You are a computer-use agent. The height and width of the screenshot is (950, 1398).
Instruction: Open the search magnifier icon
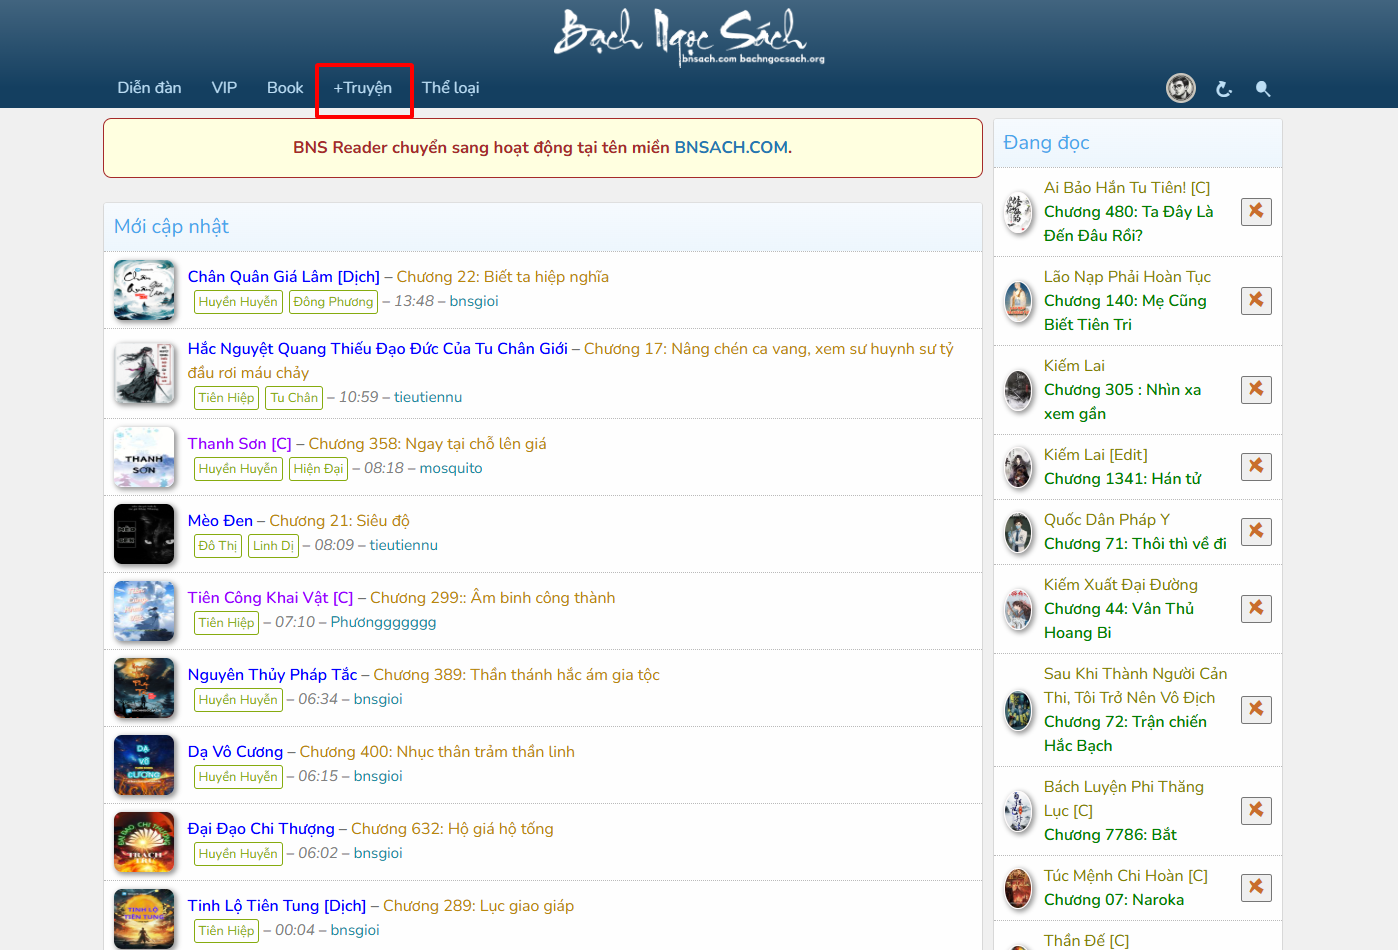[x=1263, y=89]
